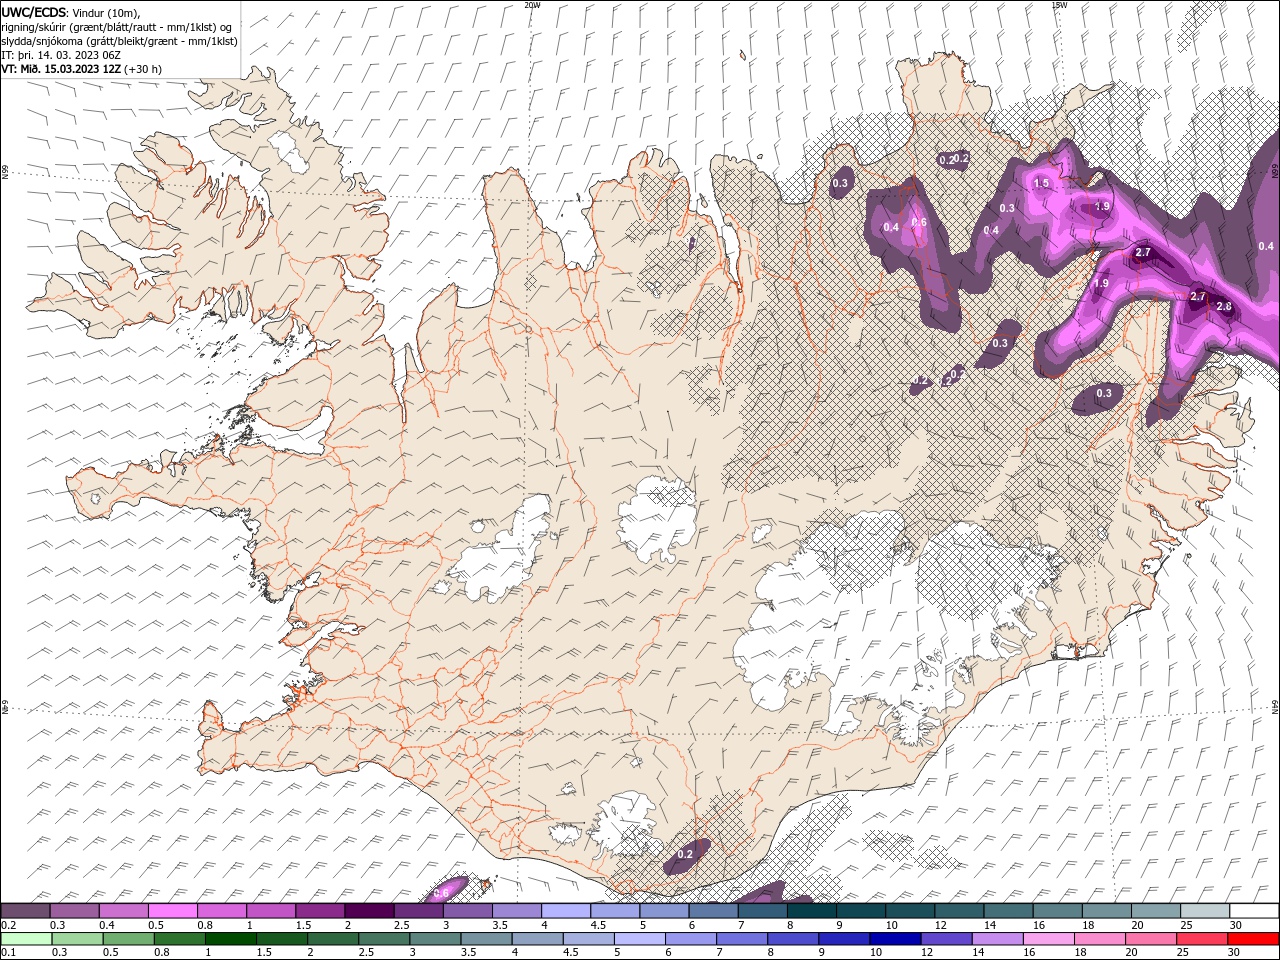Pick the light grey 25–30 snow scale swatch
This screenshot has width=1280, height=960.
[x=1205, y=911]
